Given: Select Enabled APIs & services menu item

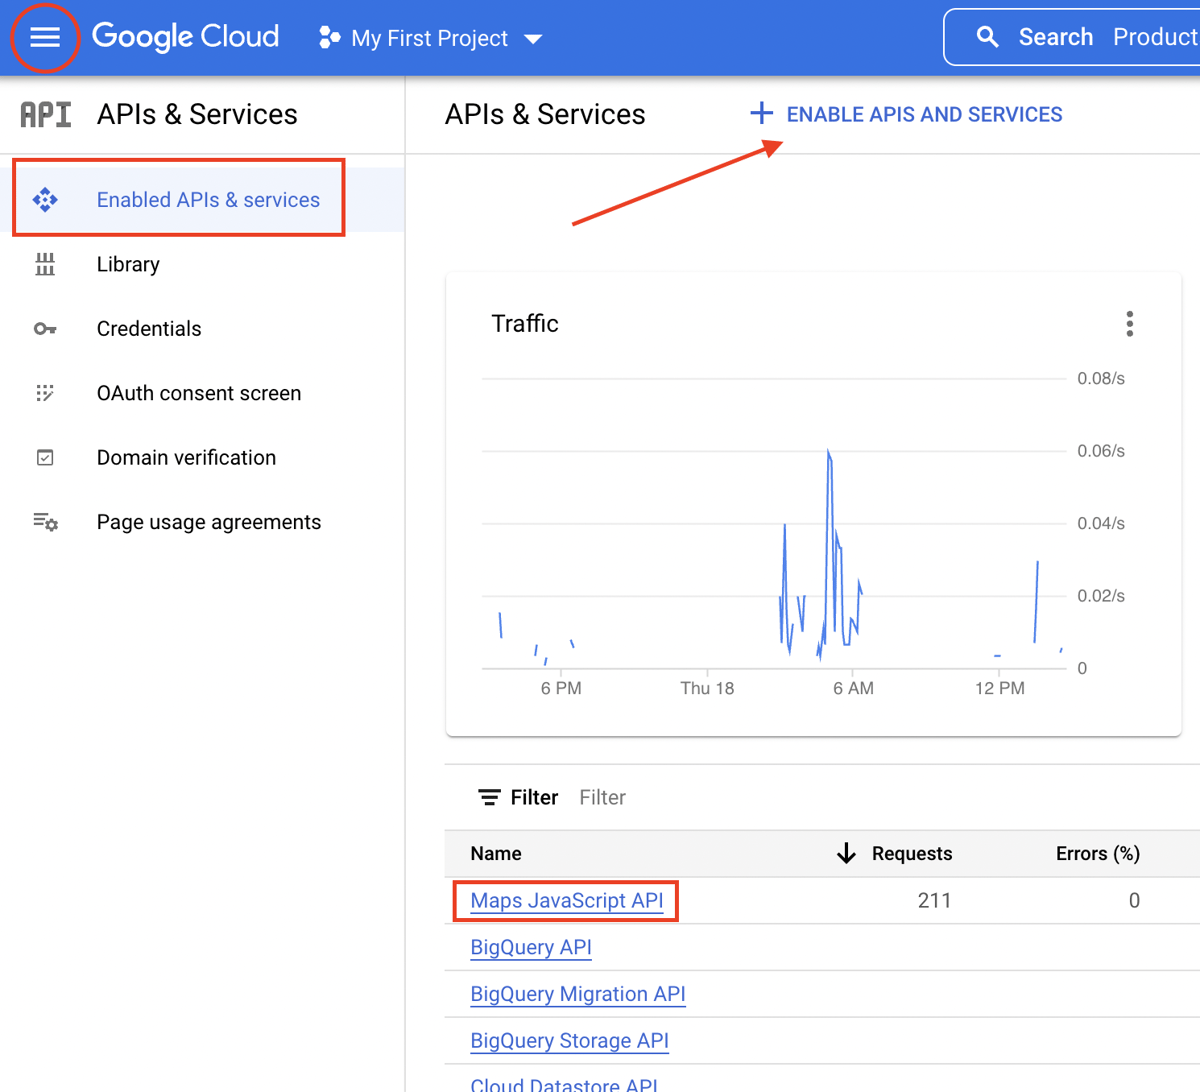Looking at the screenshot, I should [207, 200].
